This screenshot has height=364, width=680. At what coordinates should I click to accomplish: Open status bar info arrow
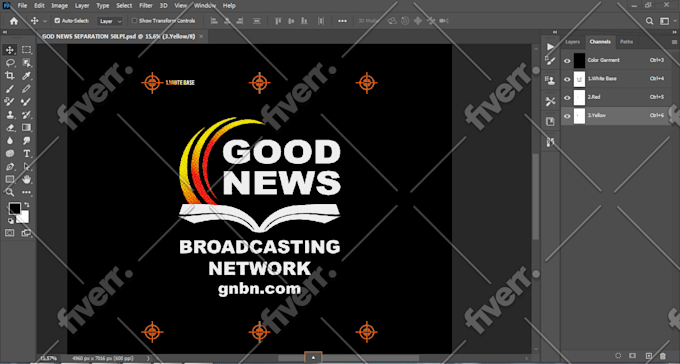[148, 358]
